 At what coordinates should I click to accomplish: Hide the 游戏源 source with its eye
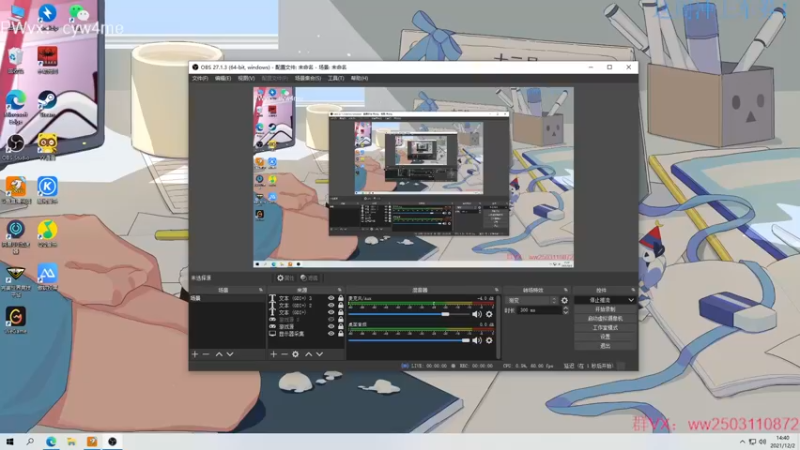coord(331,327)
